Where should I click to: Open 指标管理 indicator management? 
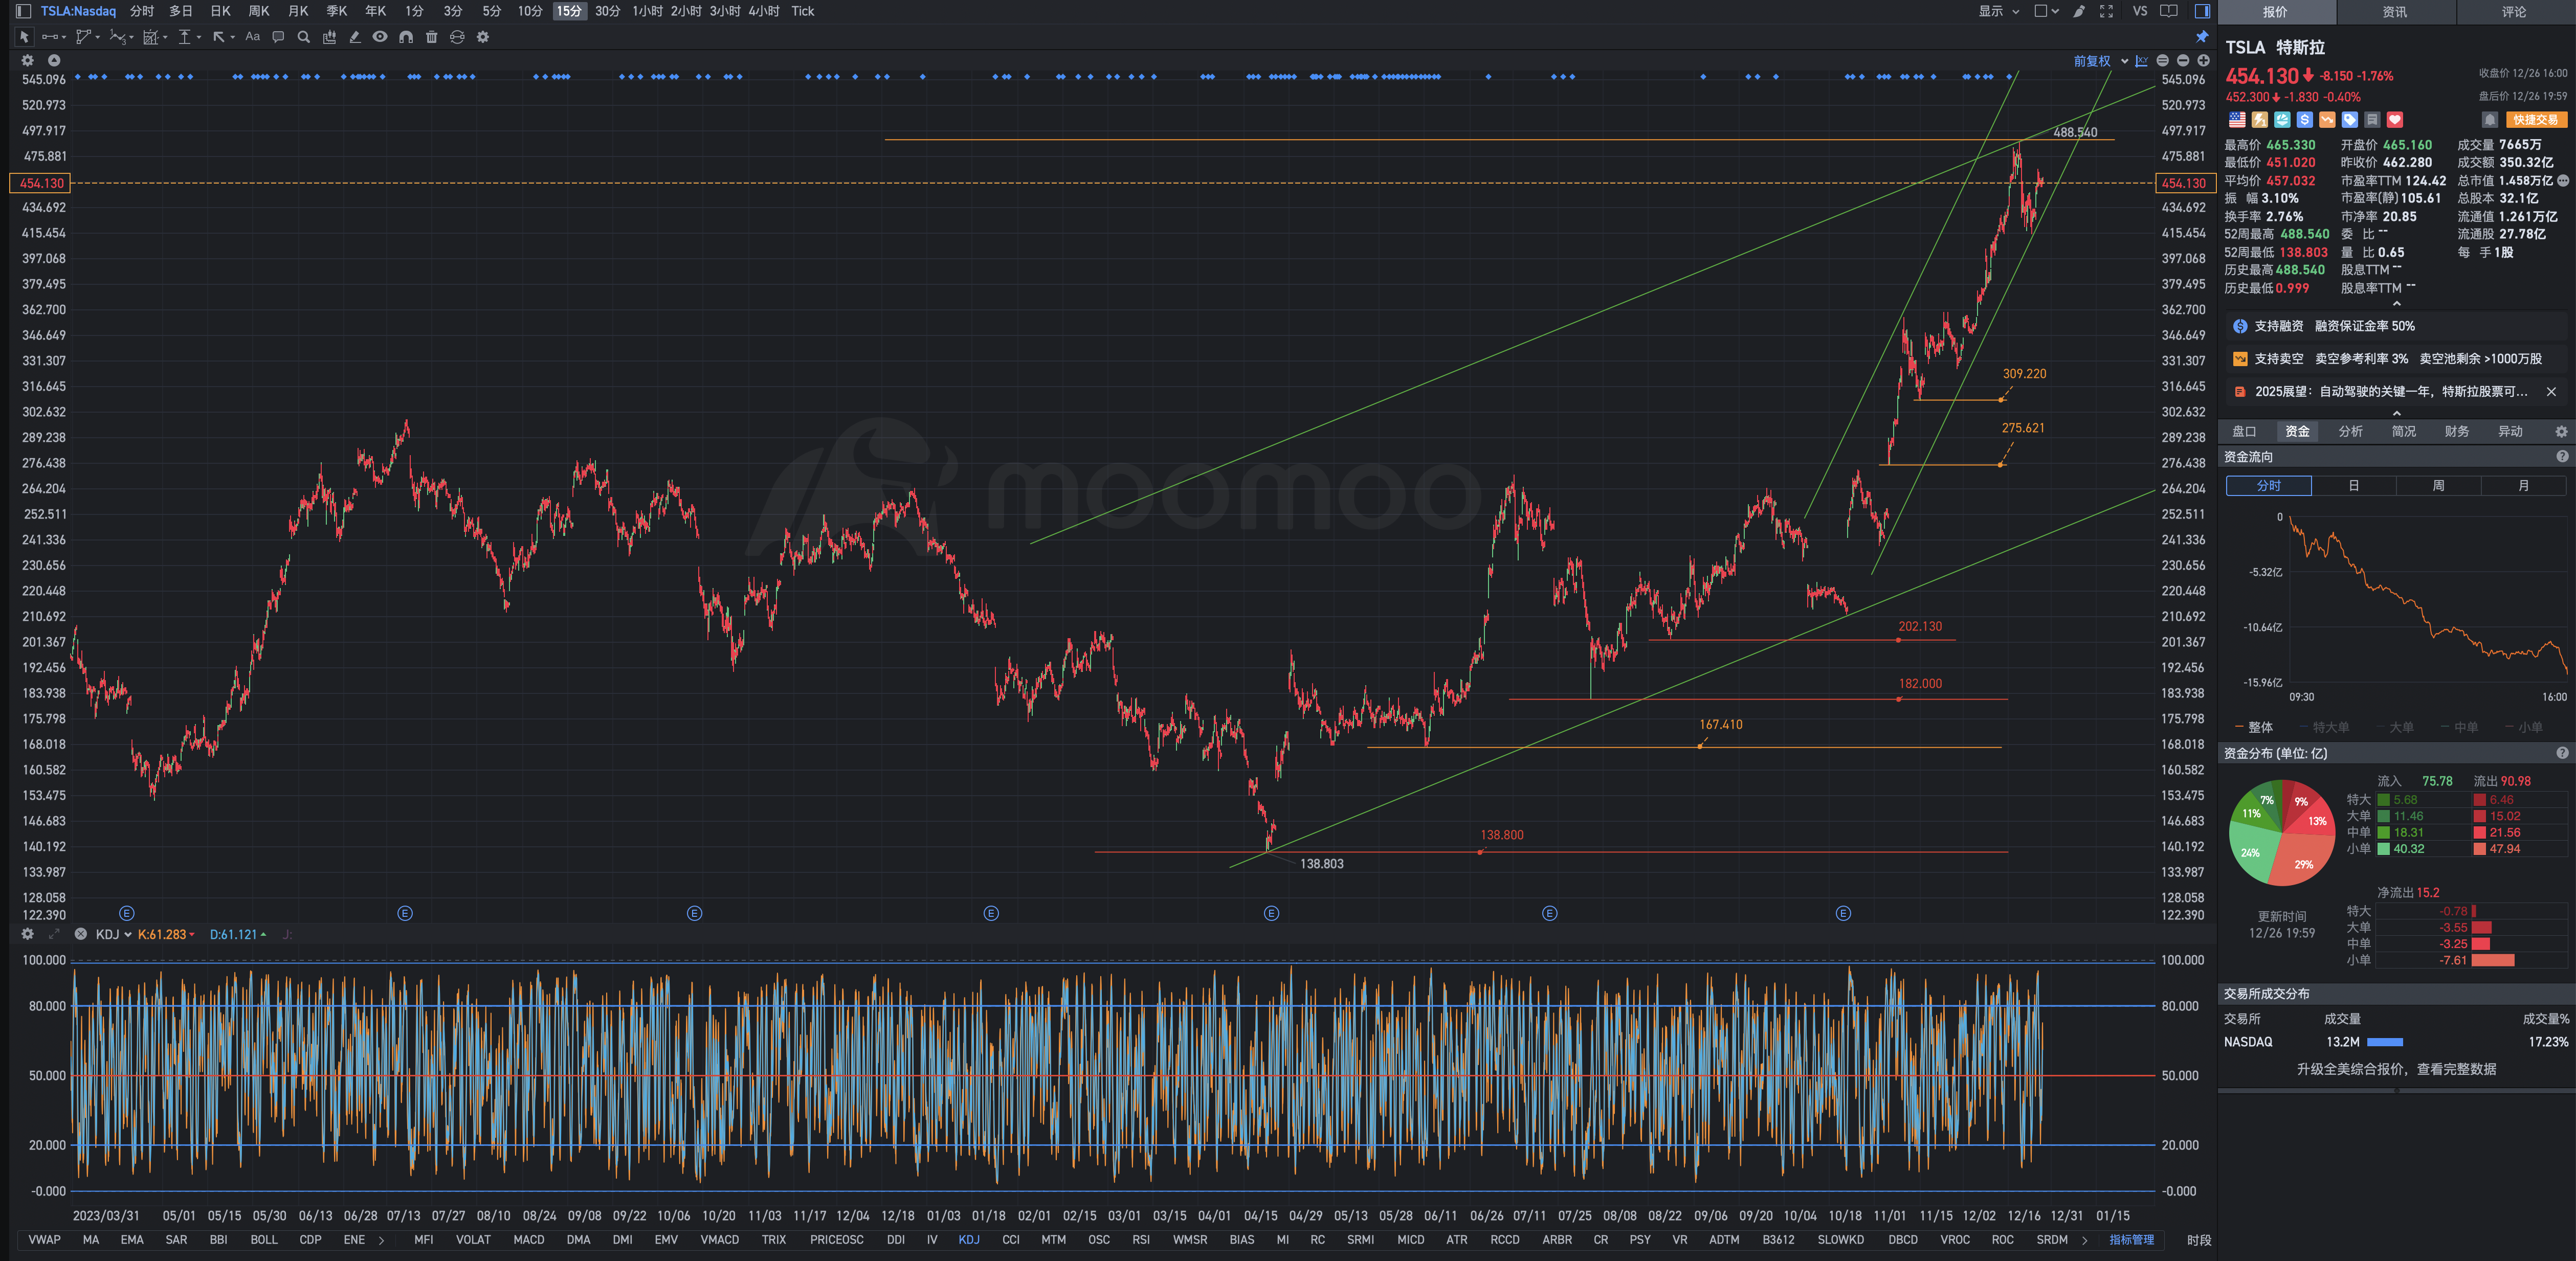pyautogui.click(x=2131, y=1240)
